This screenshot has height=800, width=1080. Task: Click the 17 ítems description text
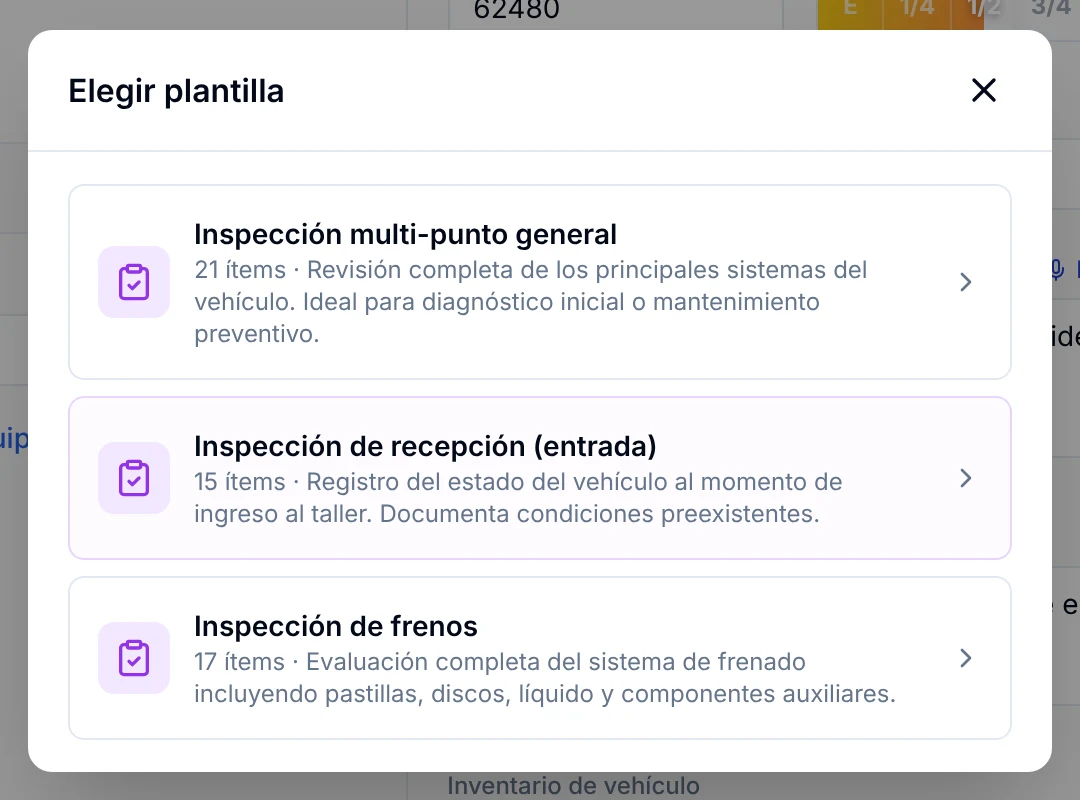point(545,678)
